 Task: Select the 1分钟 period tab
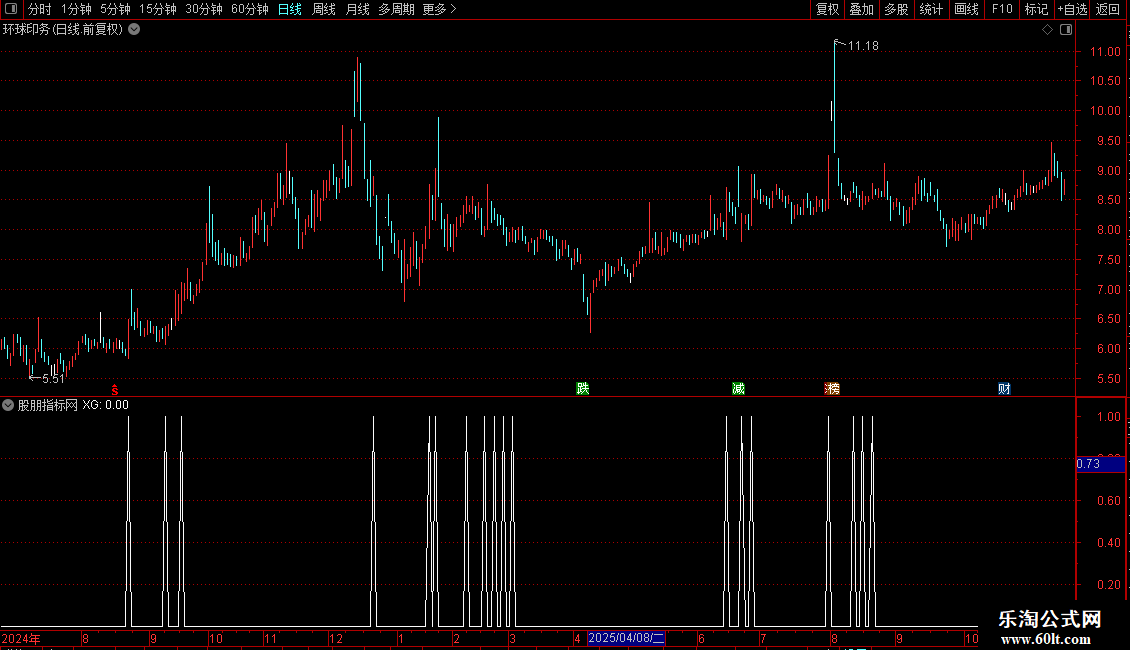point(76,9)
